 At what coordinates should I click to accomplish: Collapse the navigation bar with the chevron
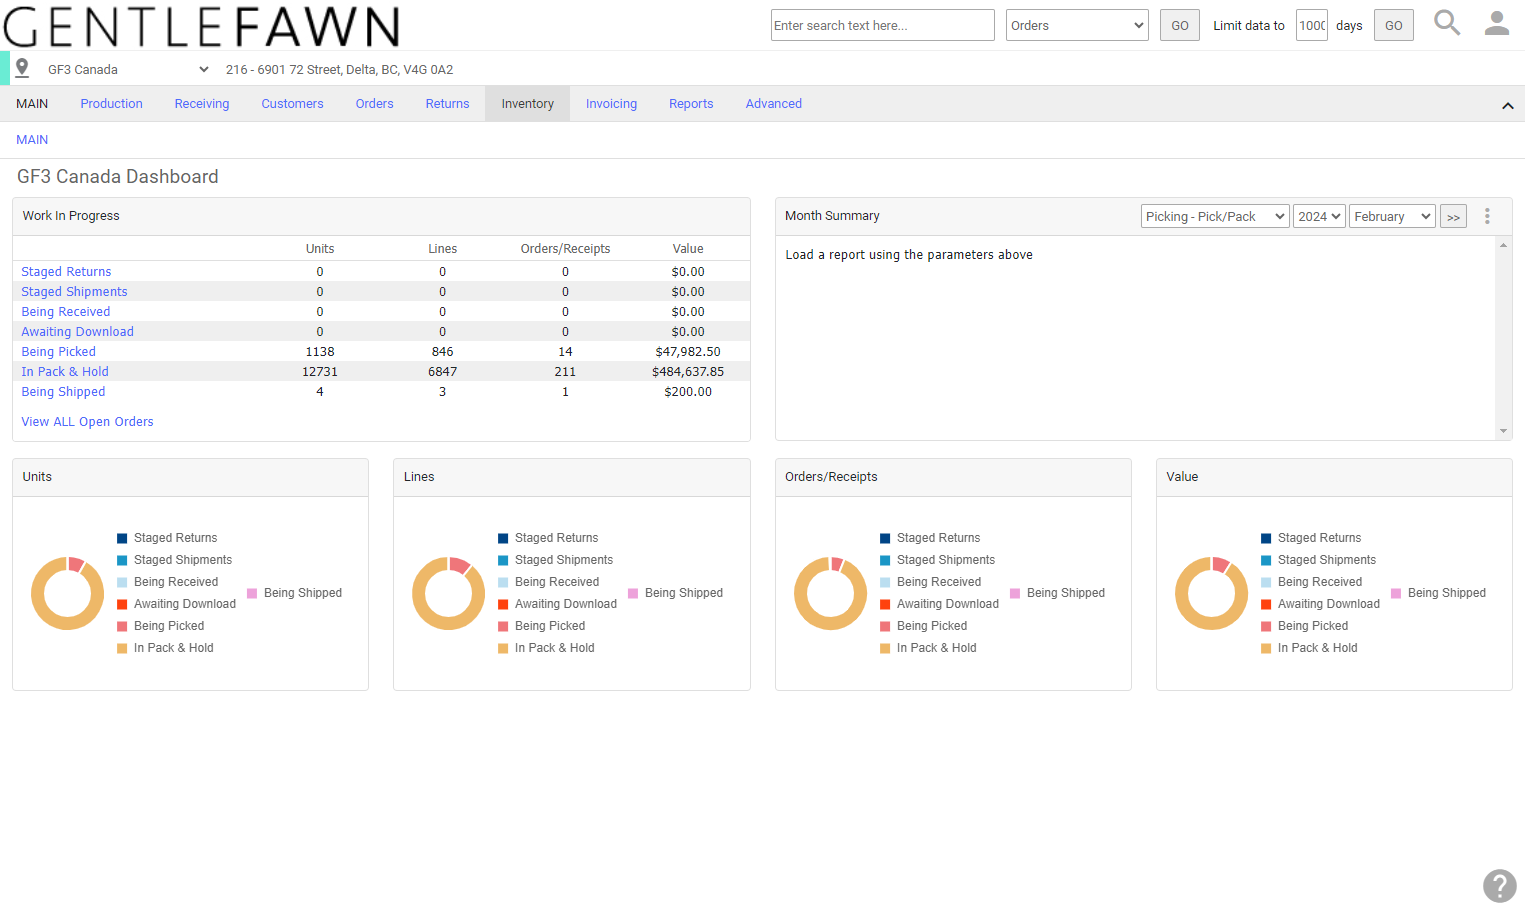pyautogui.click(x=1507, y=105)
